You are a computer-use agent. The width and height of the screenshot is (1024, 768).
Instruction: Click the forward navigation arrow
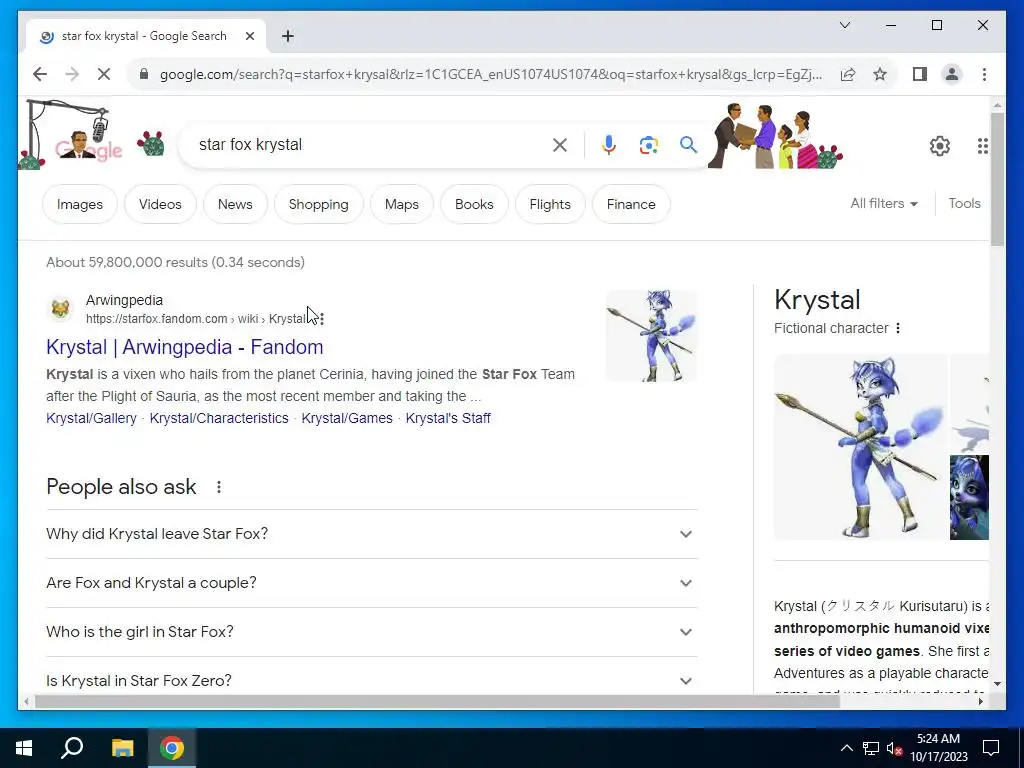tap(72, 74)
